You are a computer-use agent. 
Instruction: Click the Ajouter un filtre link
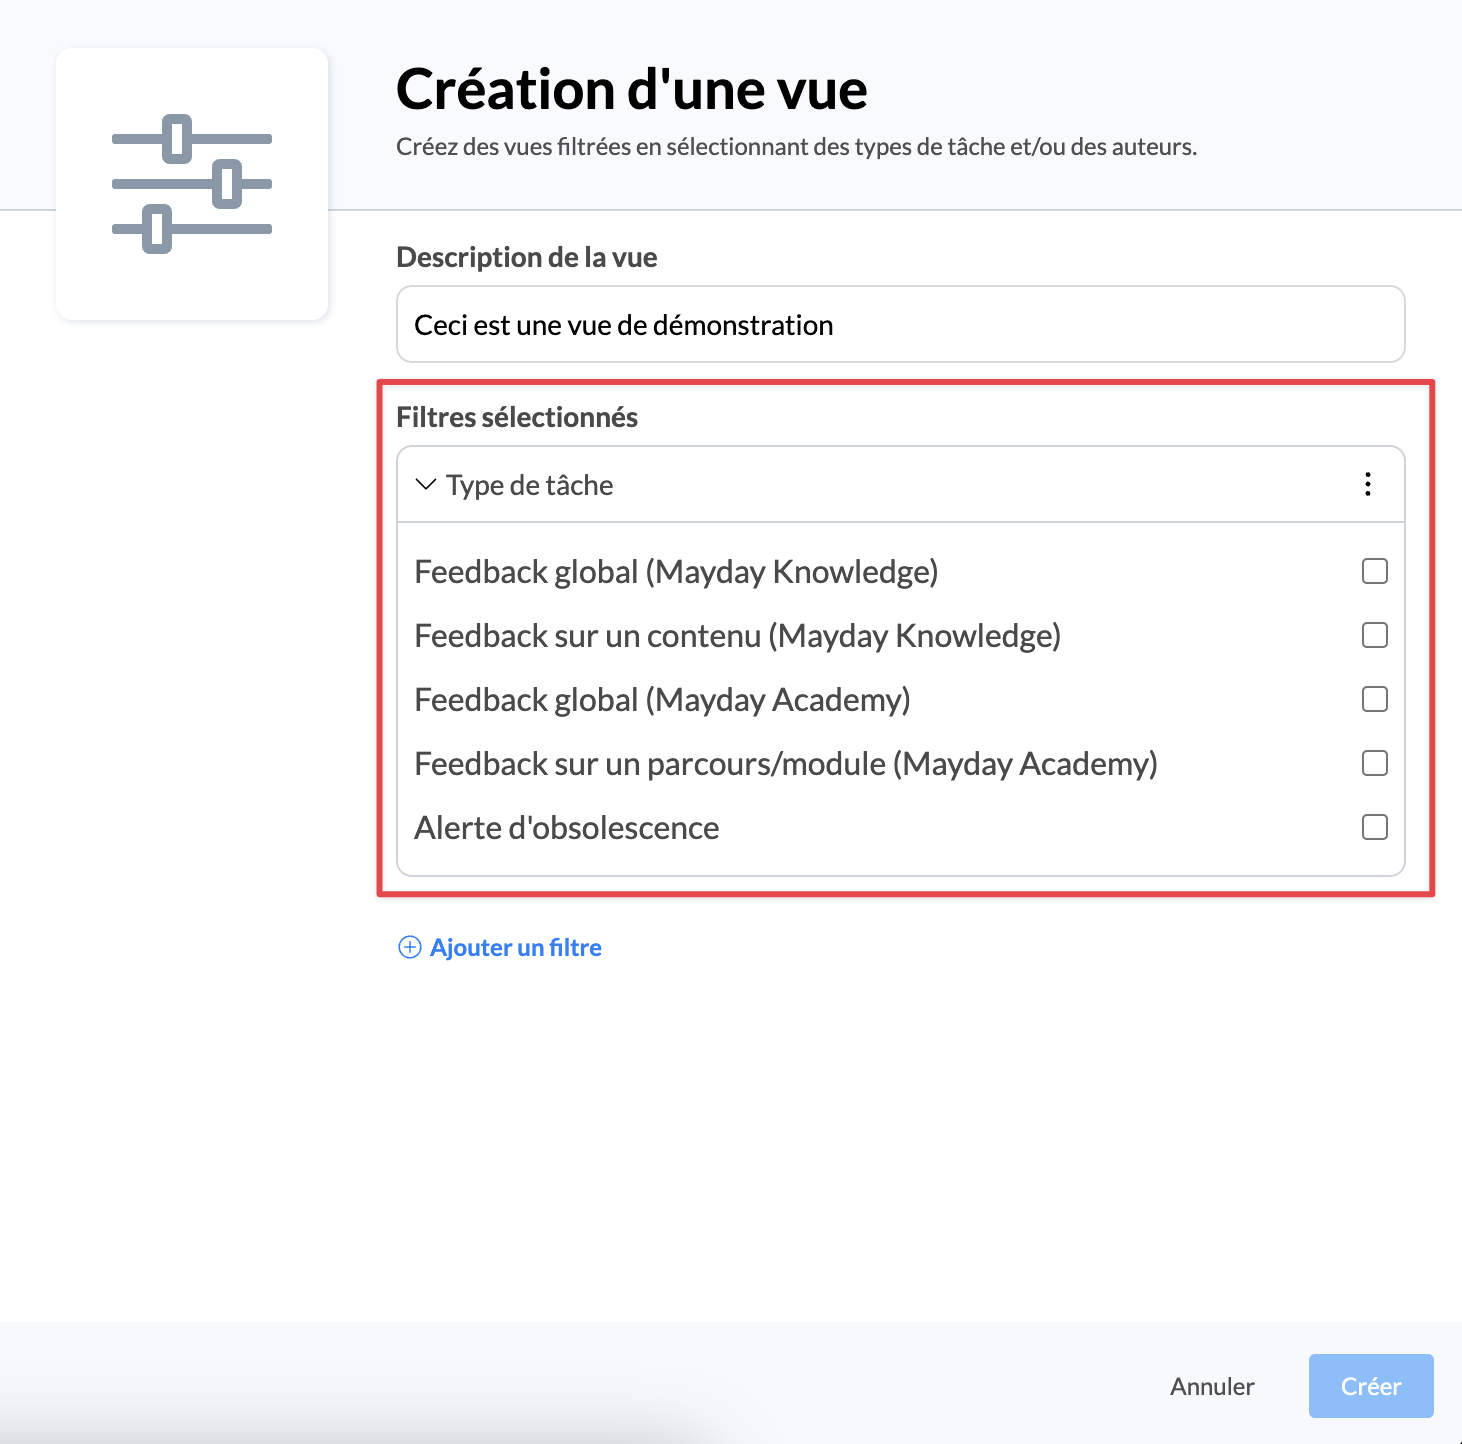pos(515,947)
